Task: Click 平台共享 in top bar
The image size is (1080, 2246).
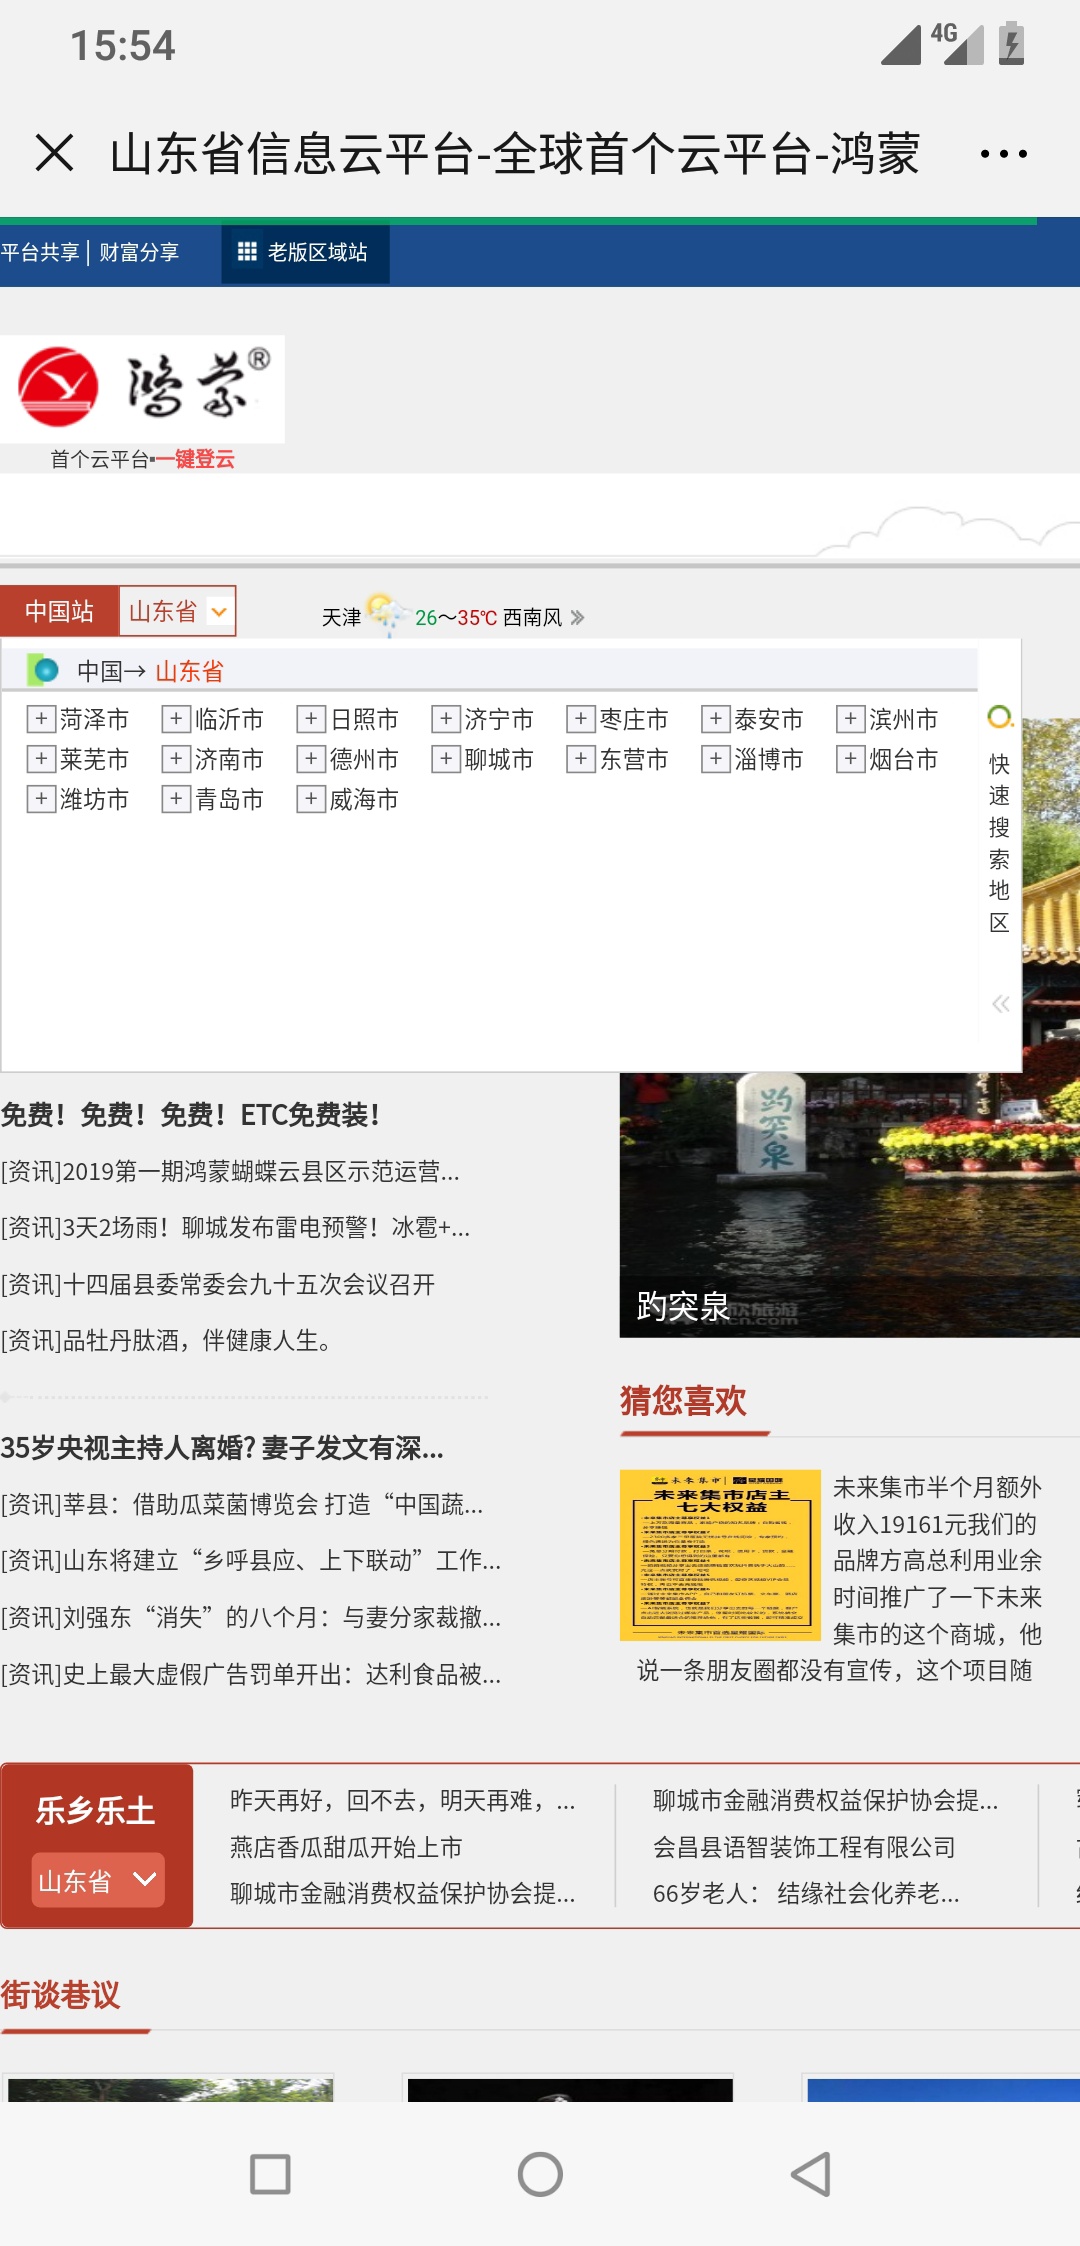Action: 40,252
